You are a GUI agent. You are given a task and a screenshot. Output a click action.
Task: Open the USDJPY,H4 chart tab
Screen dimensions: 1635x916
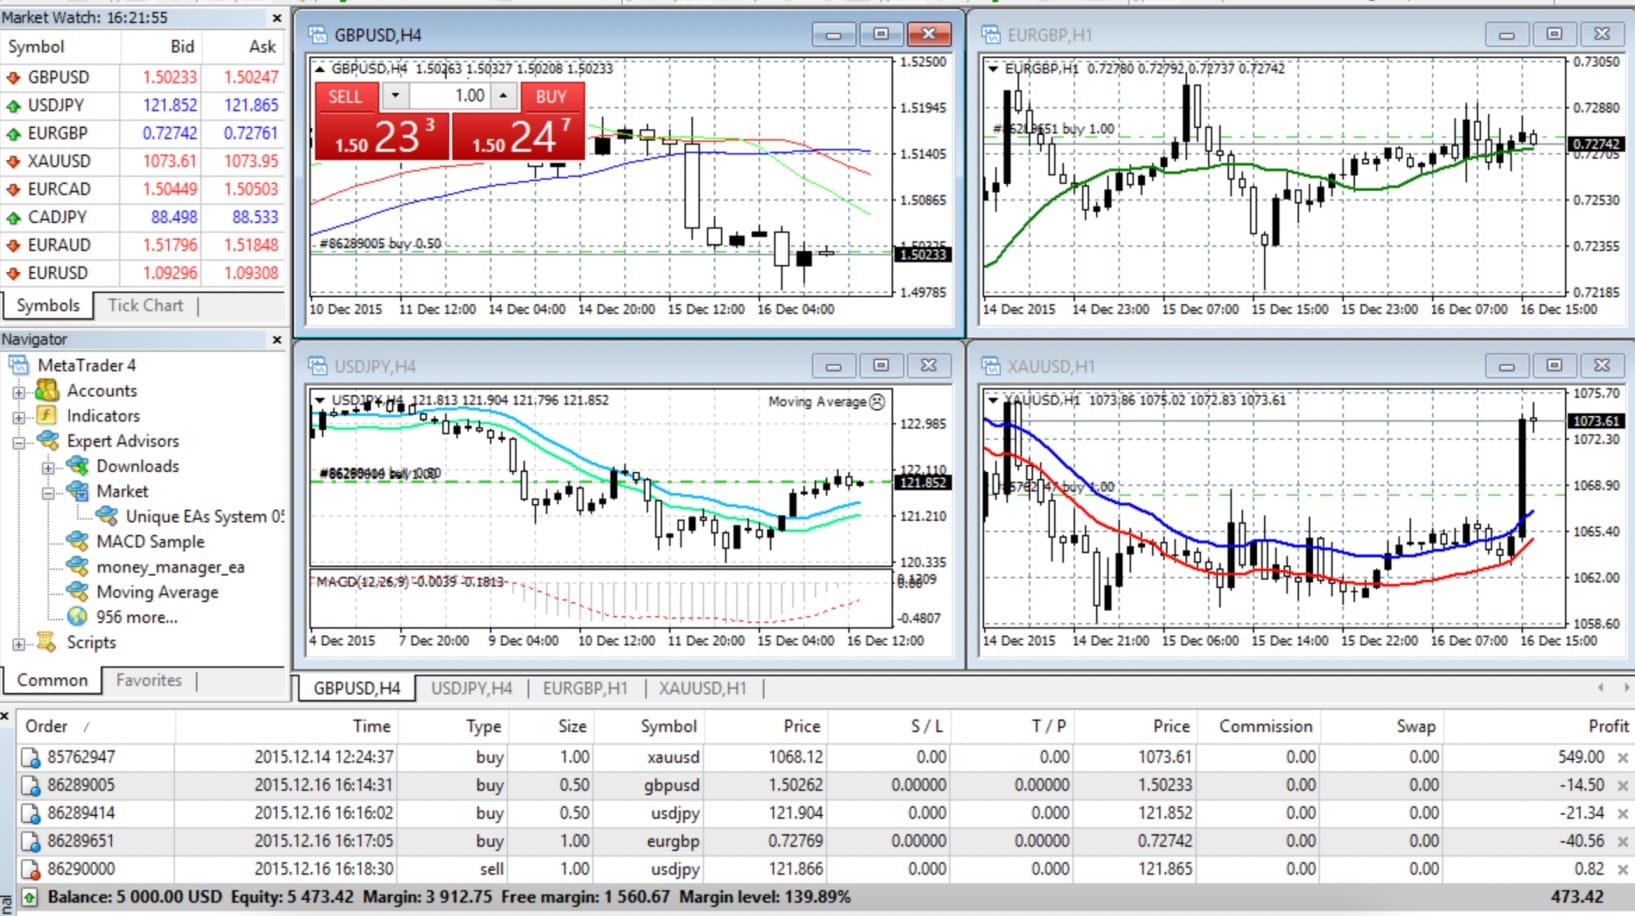(471, 688)
